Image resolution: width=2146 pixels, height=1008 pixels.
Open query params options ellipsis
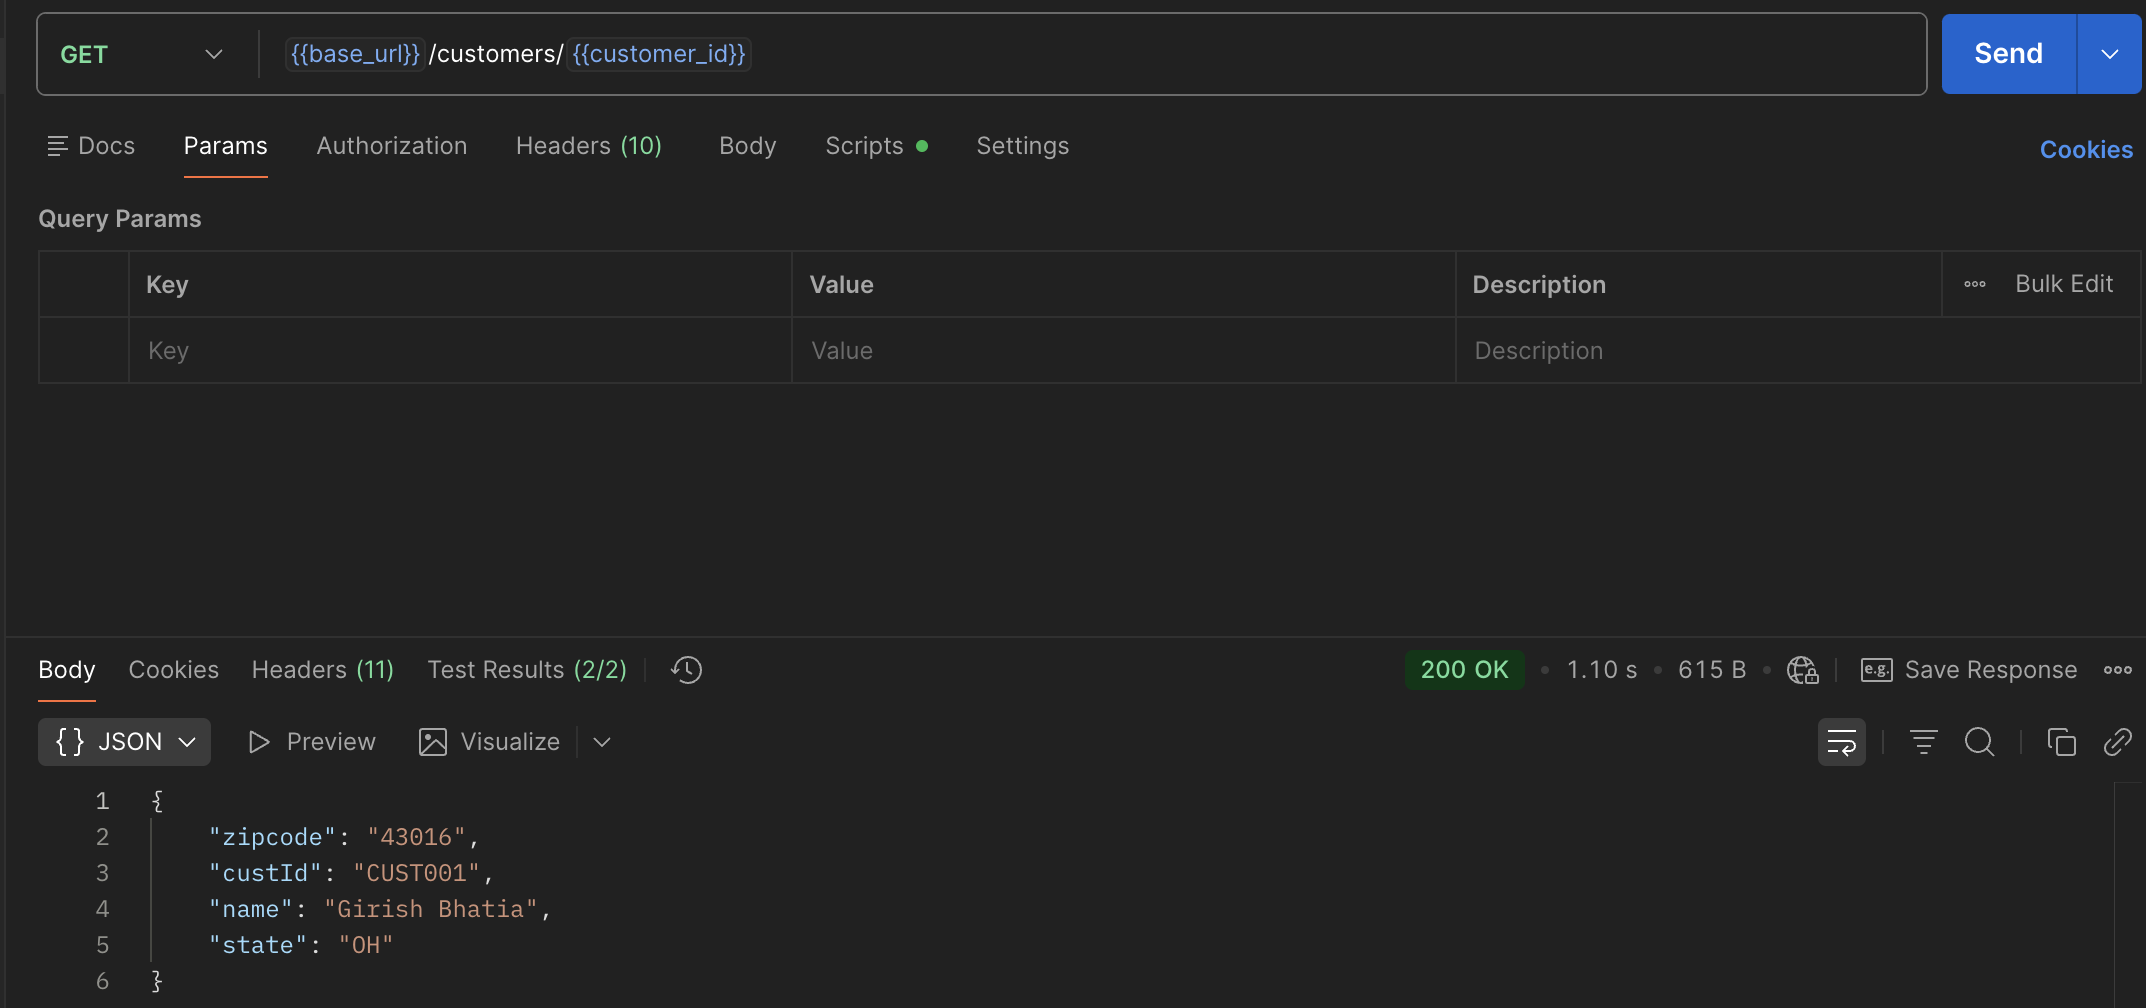pyautogui.click(x=1975, y=284)
